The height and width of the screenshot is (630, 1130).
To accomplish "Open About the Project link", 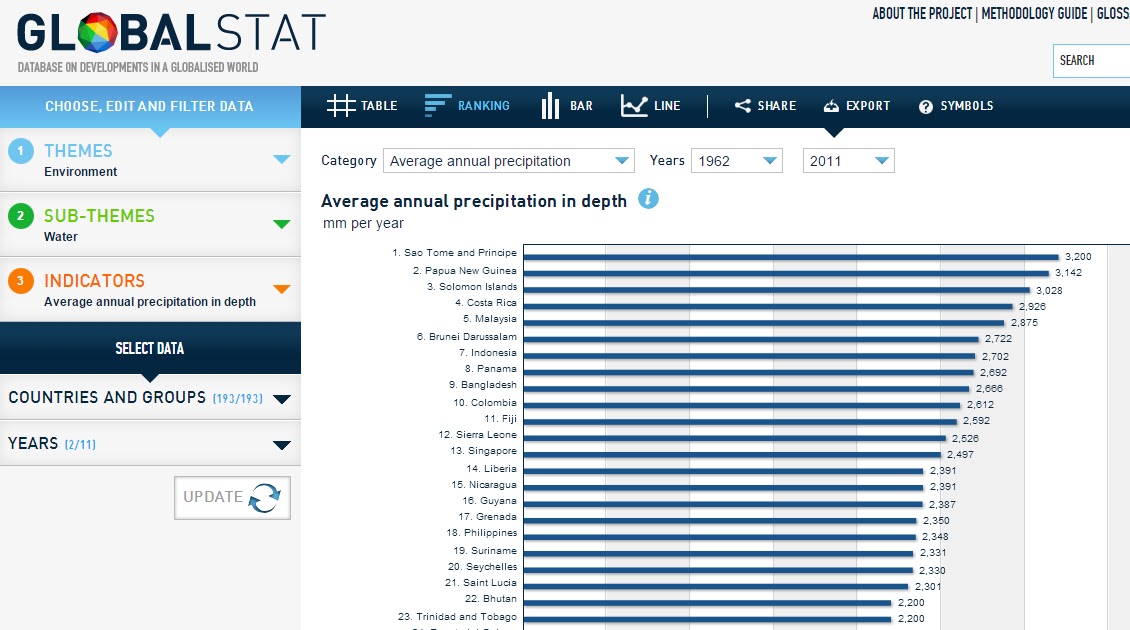I will [x=922, y=14].
